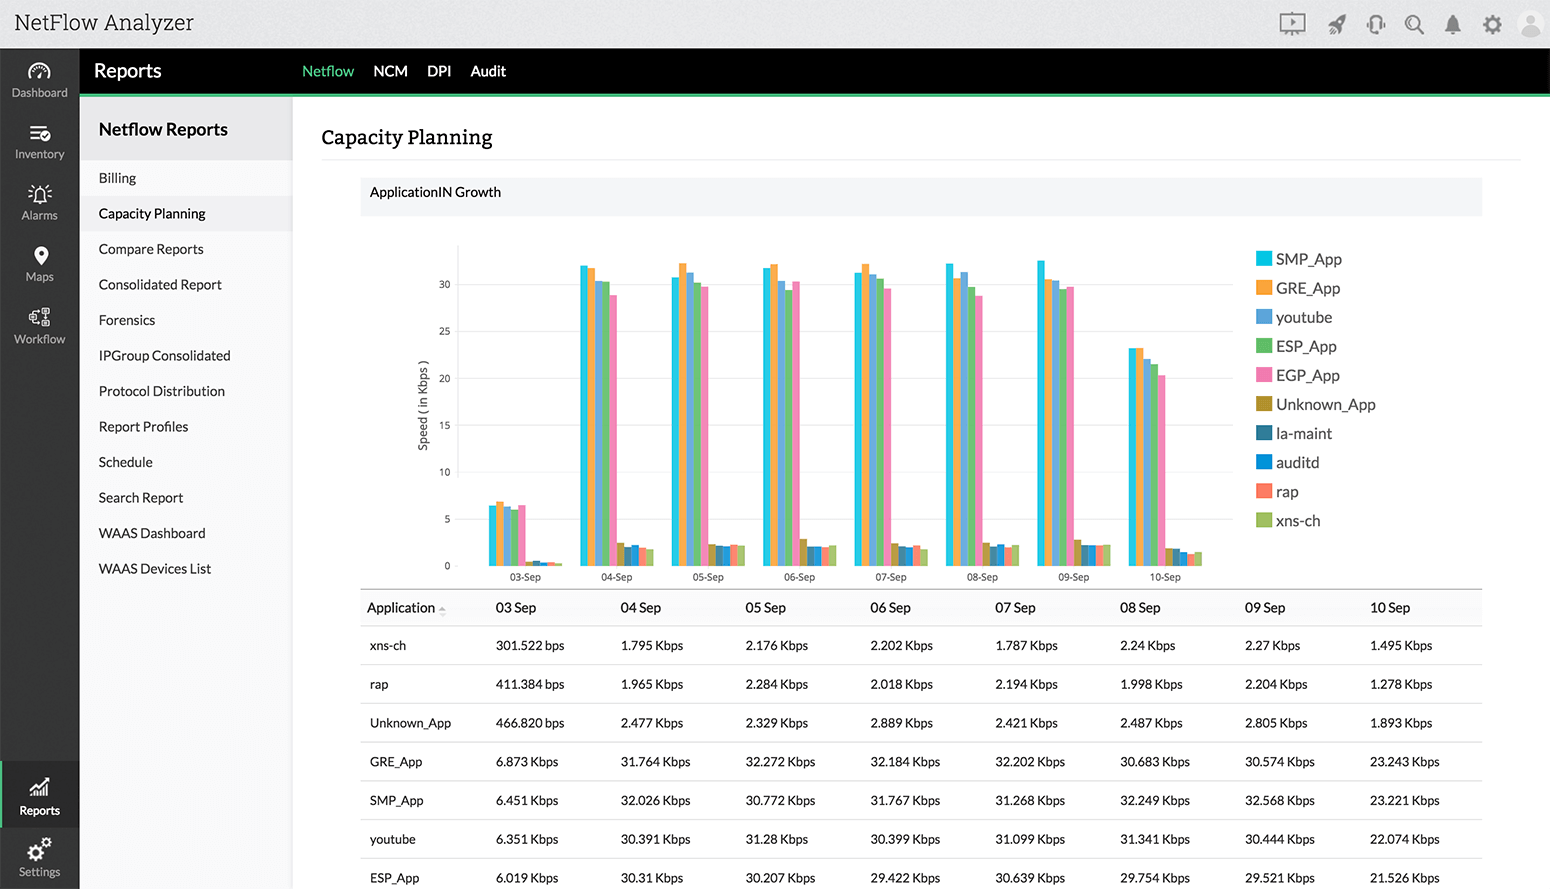Open the Workflow section
The image size is (1550, 889).
[x=39, y=326]
